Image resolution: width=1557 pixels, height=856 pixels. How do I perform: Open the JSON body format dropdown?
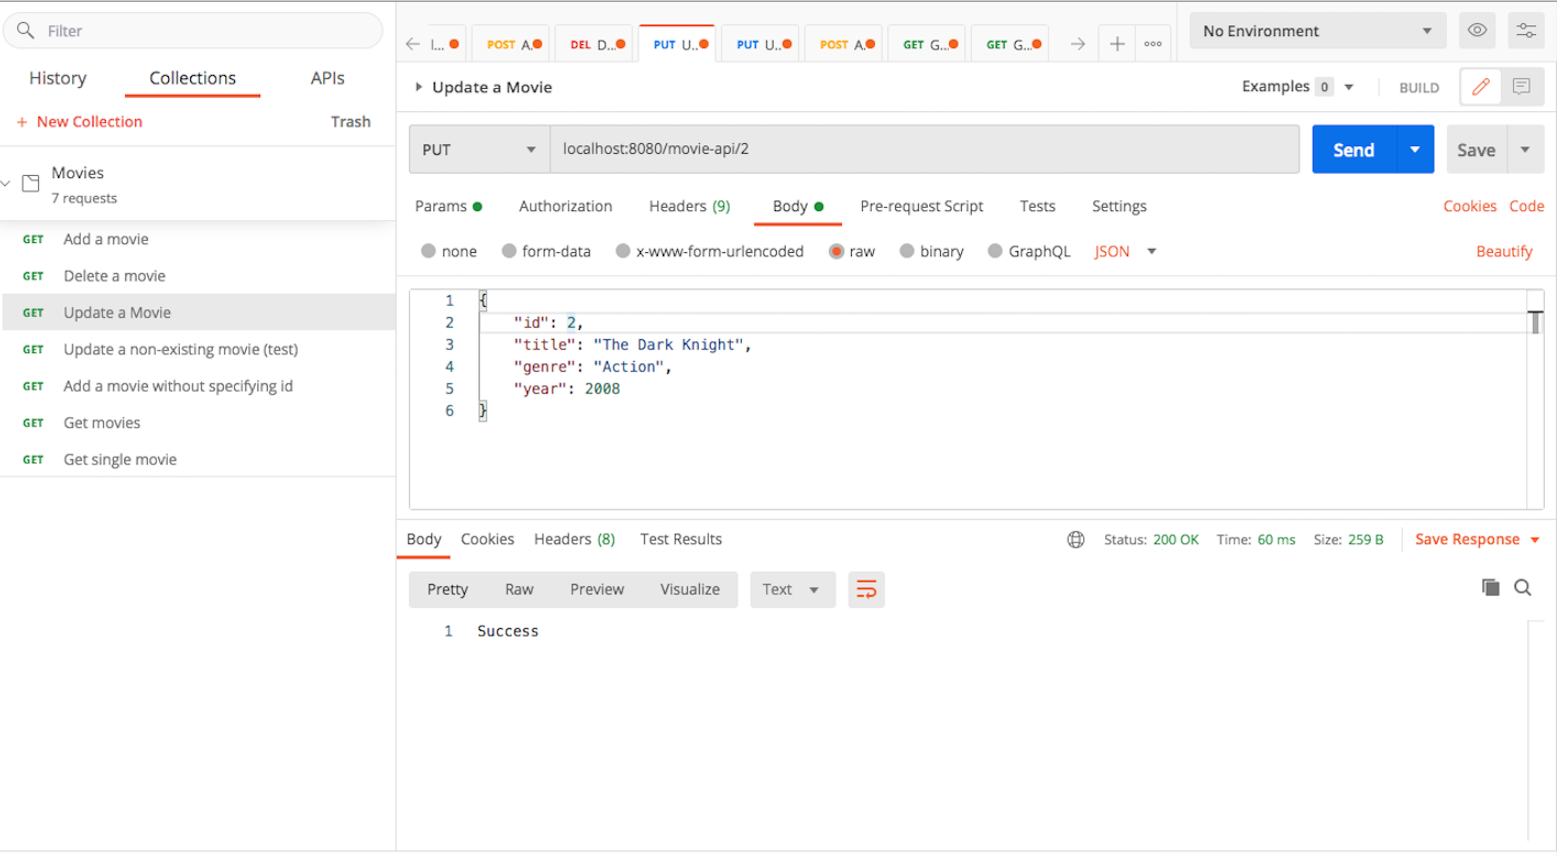pos(1125,252)
